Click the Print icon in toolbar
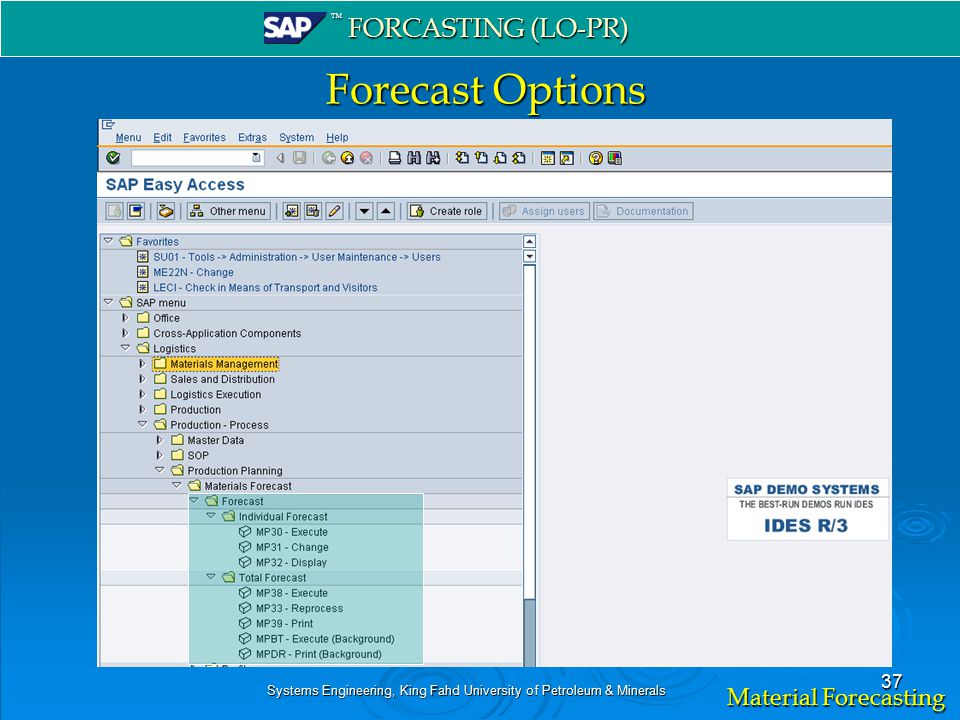Screen dimensions: 960x720 tap(395, 158)
